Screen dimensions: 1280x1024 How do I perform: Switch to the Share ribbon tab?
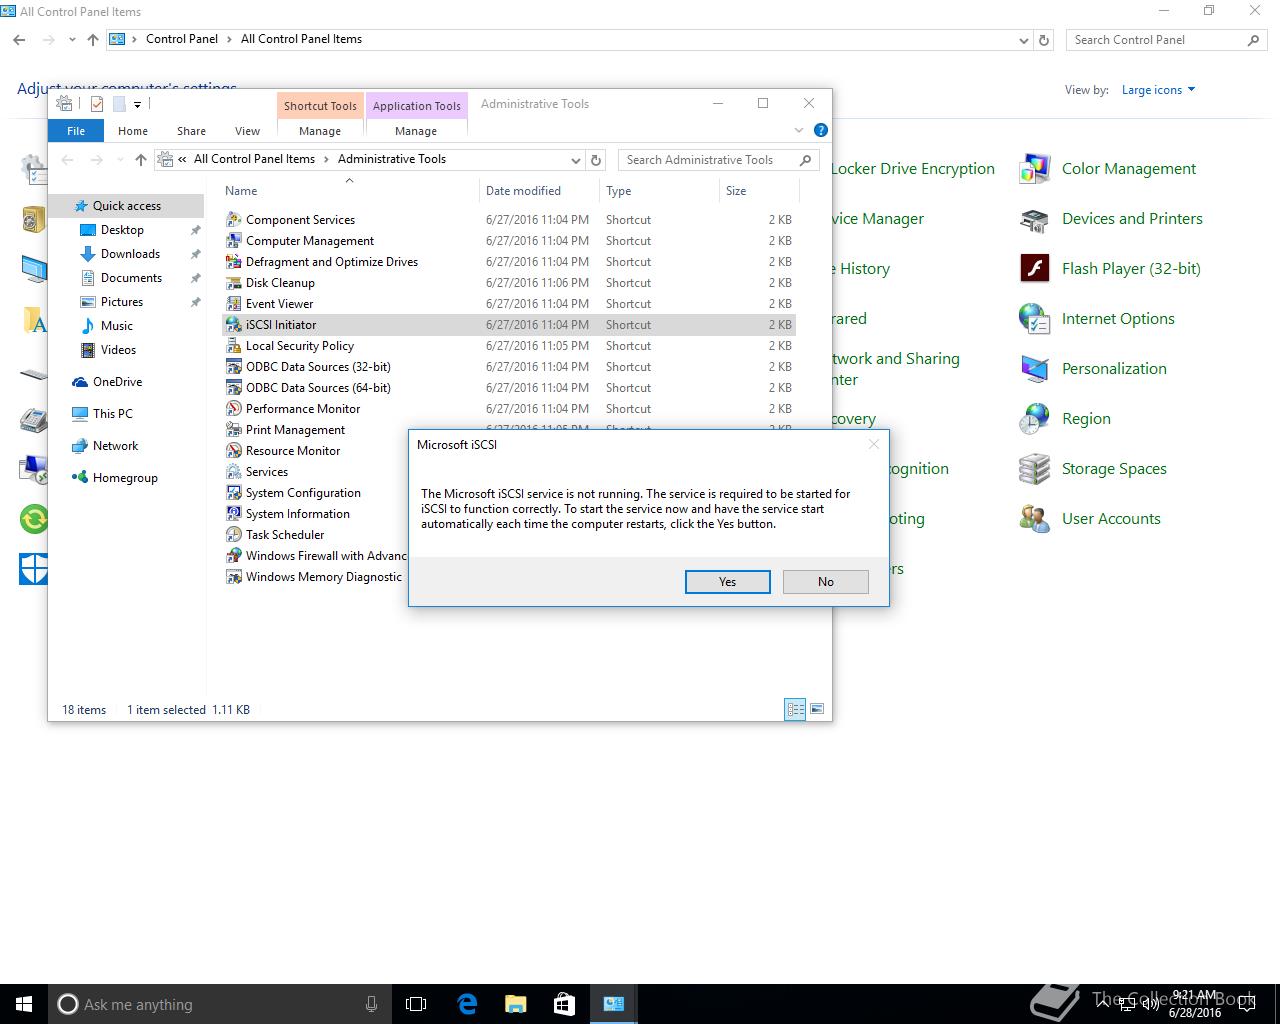click(x=191, y=131)
